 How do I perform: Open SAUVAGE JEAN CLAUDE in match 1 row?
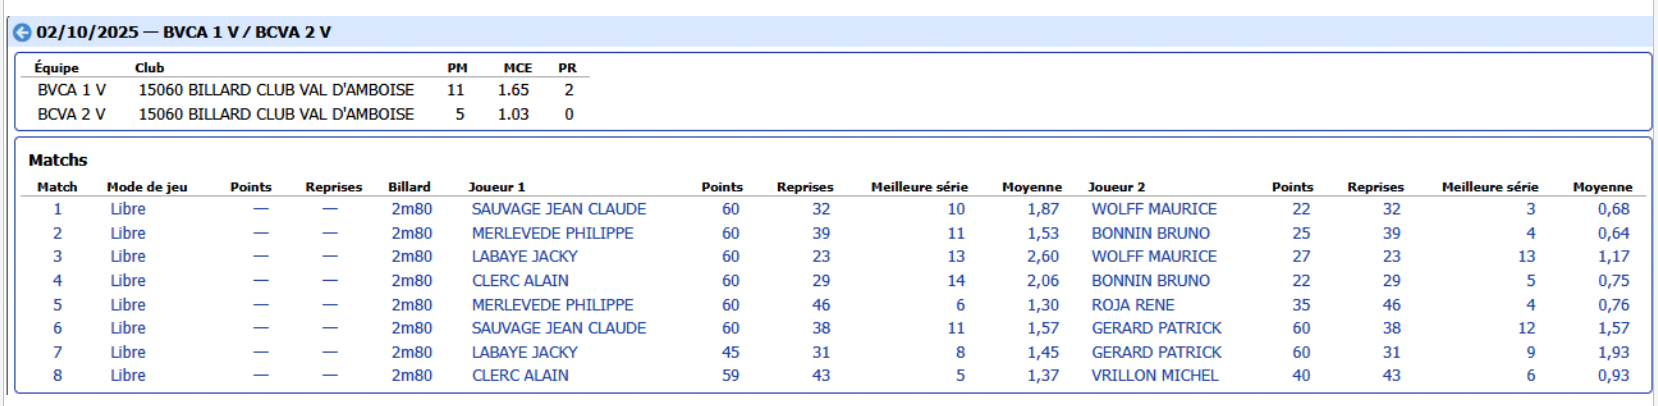click(x=558, y=209)
